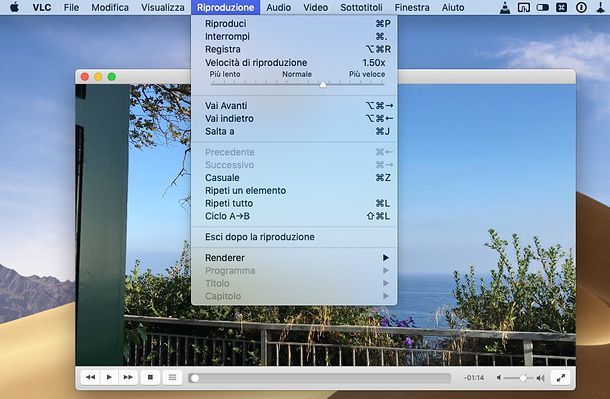Click the loud speaker icon for maximum volume
The height and width of the screenshot is (399, 610).
coord(540,378)
